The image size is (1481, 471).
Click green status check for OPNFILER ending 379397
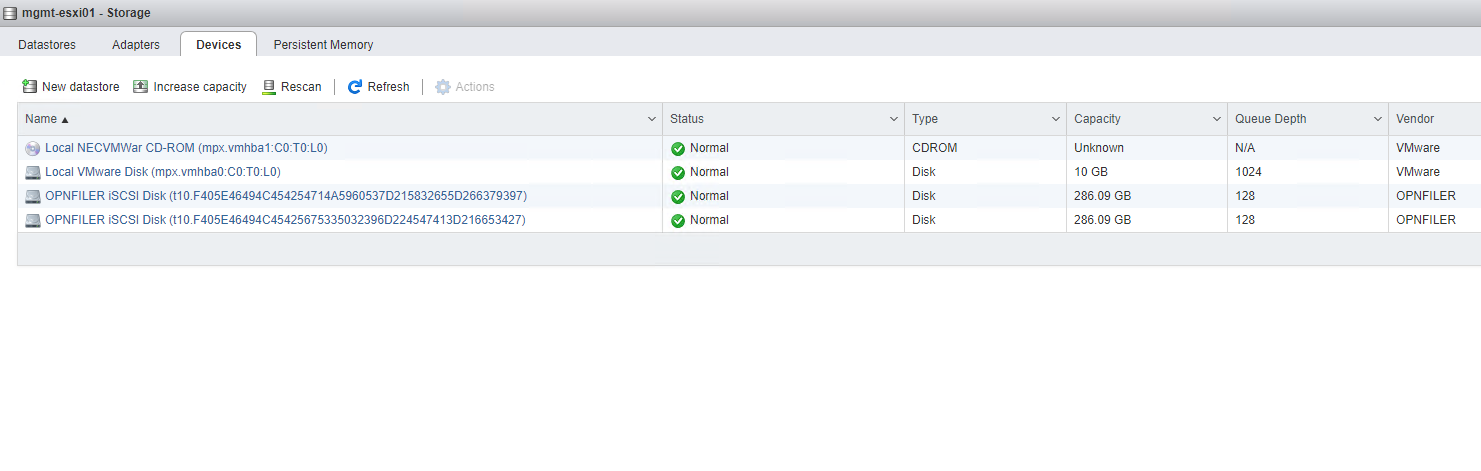tap(678, 196)
